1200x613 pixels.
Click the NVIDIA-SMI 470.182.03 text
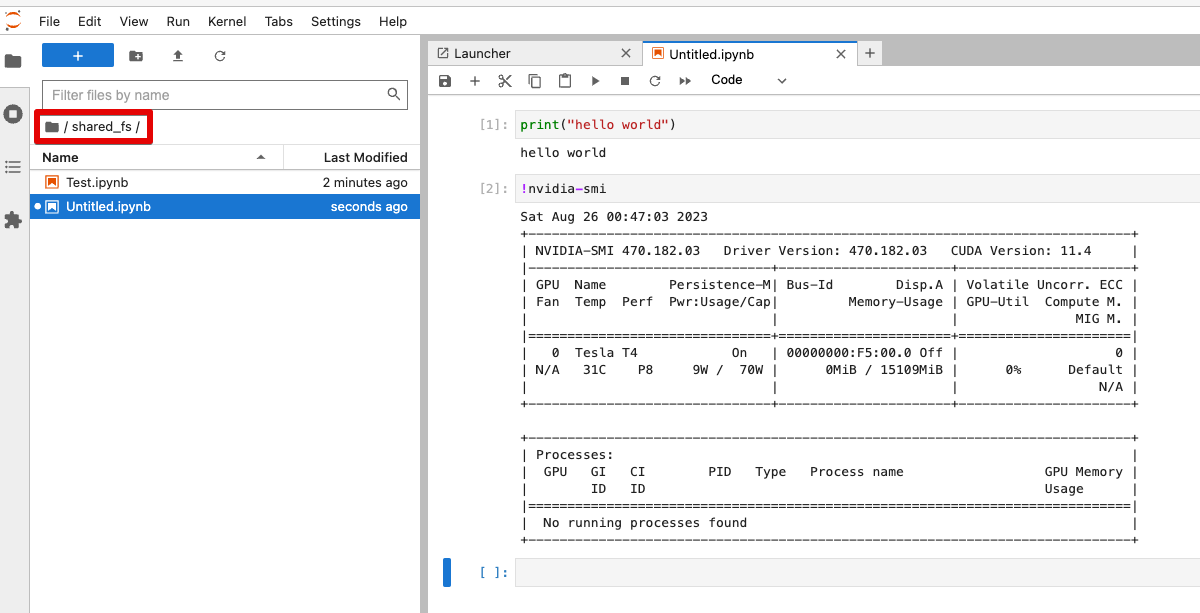(x=617, y=250)
